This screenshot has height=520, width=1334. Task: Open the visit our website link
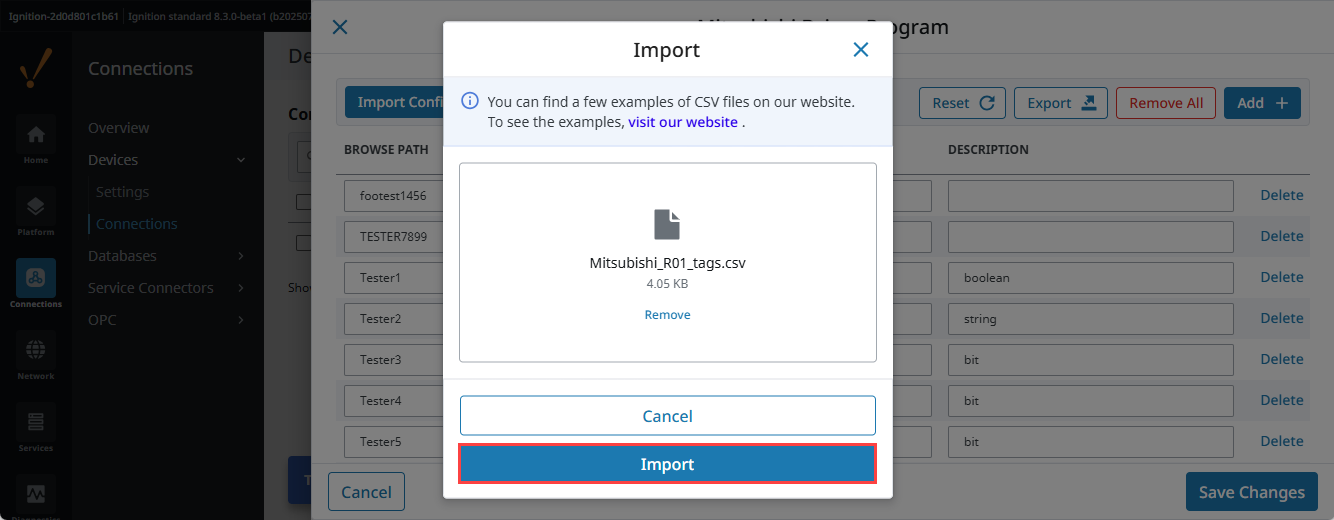[683, 122]
